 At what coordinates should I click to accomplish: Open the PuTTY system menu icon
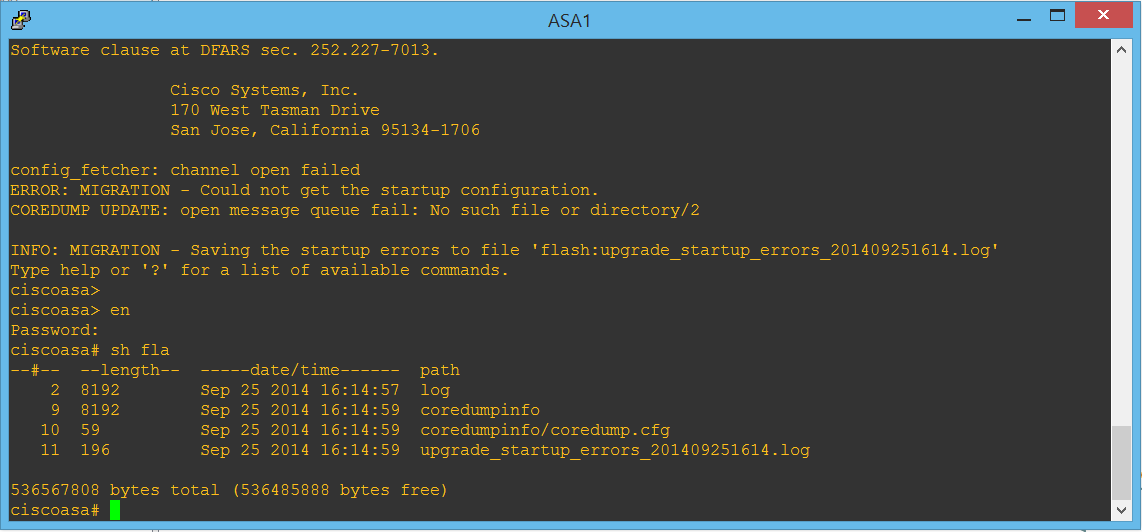click(x=20, y=19)
